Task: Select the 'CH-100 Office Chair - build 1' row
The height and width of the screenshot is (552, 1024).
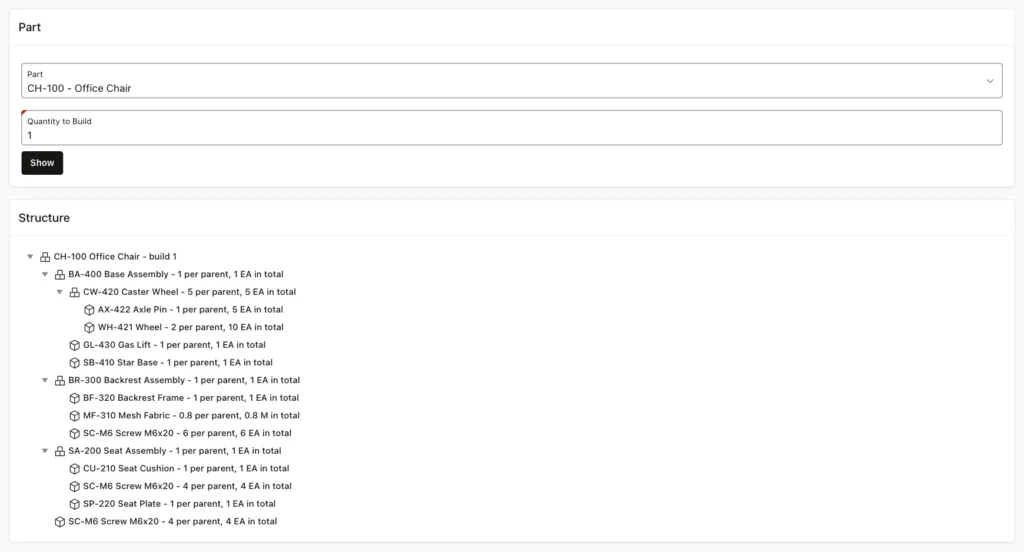Action: tap(115, 257)
